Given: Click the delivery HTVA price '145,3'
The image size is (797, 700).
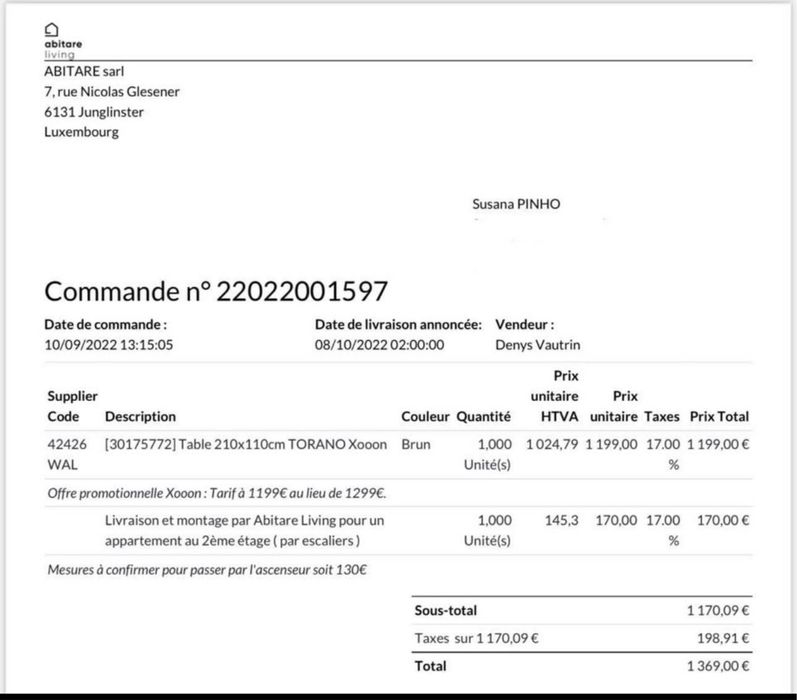Looking at the screenshot, I should click(x=562, y=520).
